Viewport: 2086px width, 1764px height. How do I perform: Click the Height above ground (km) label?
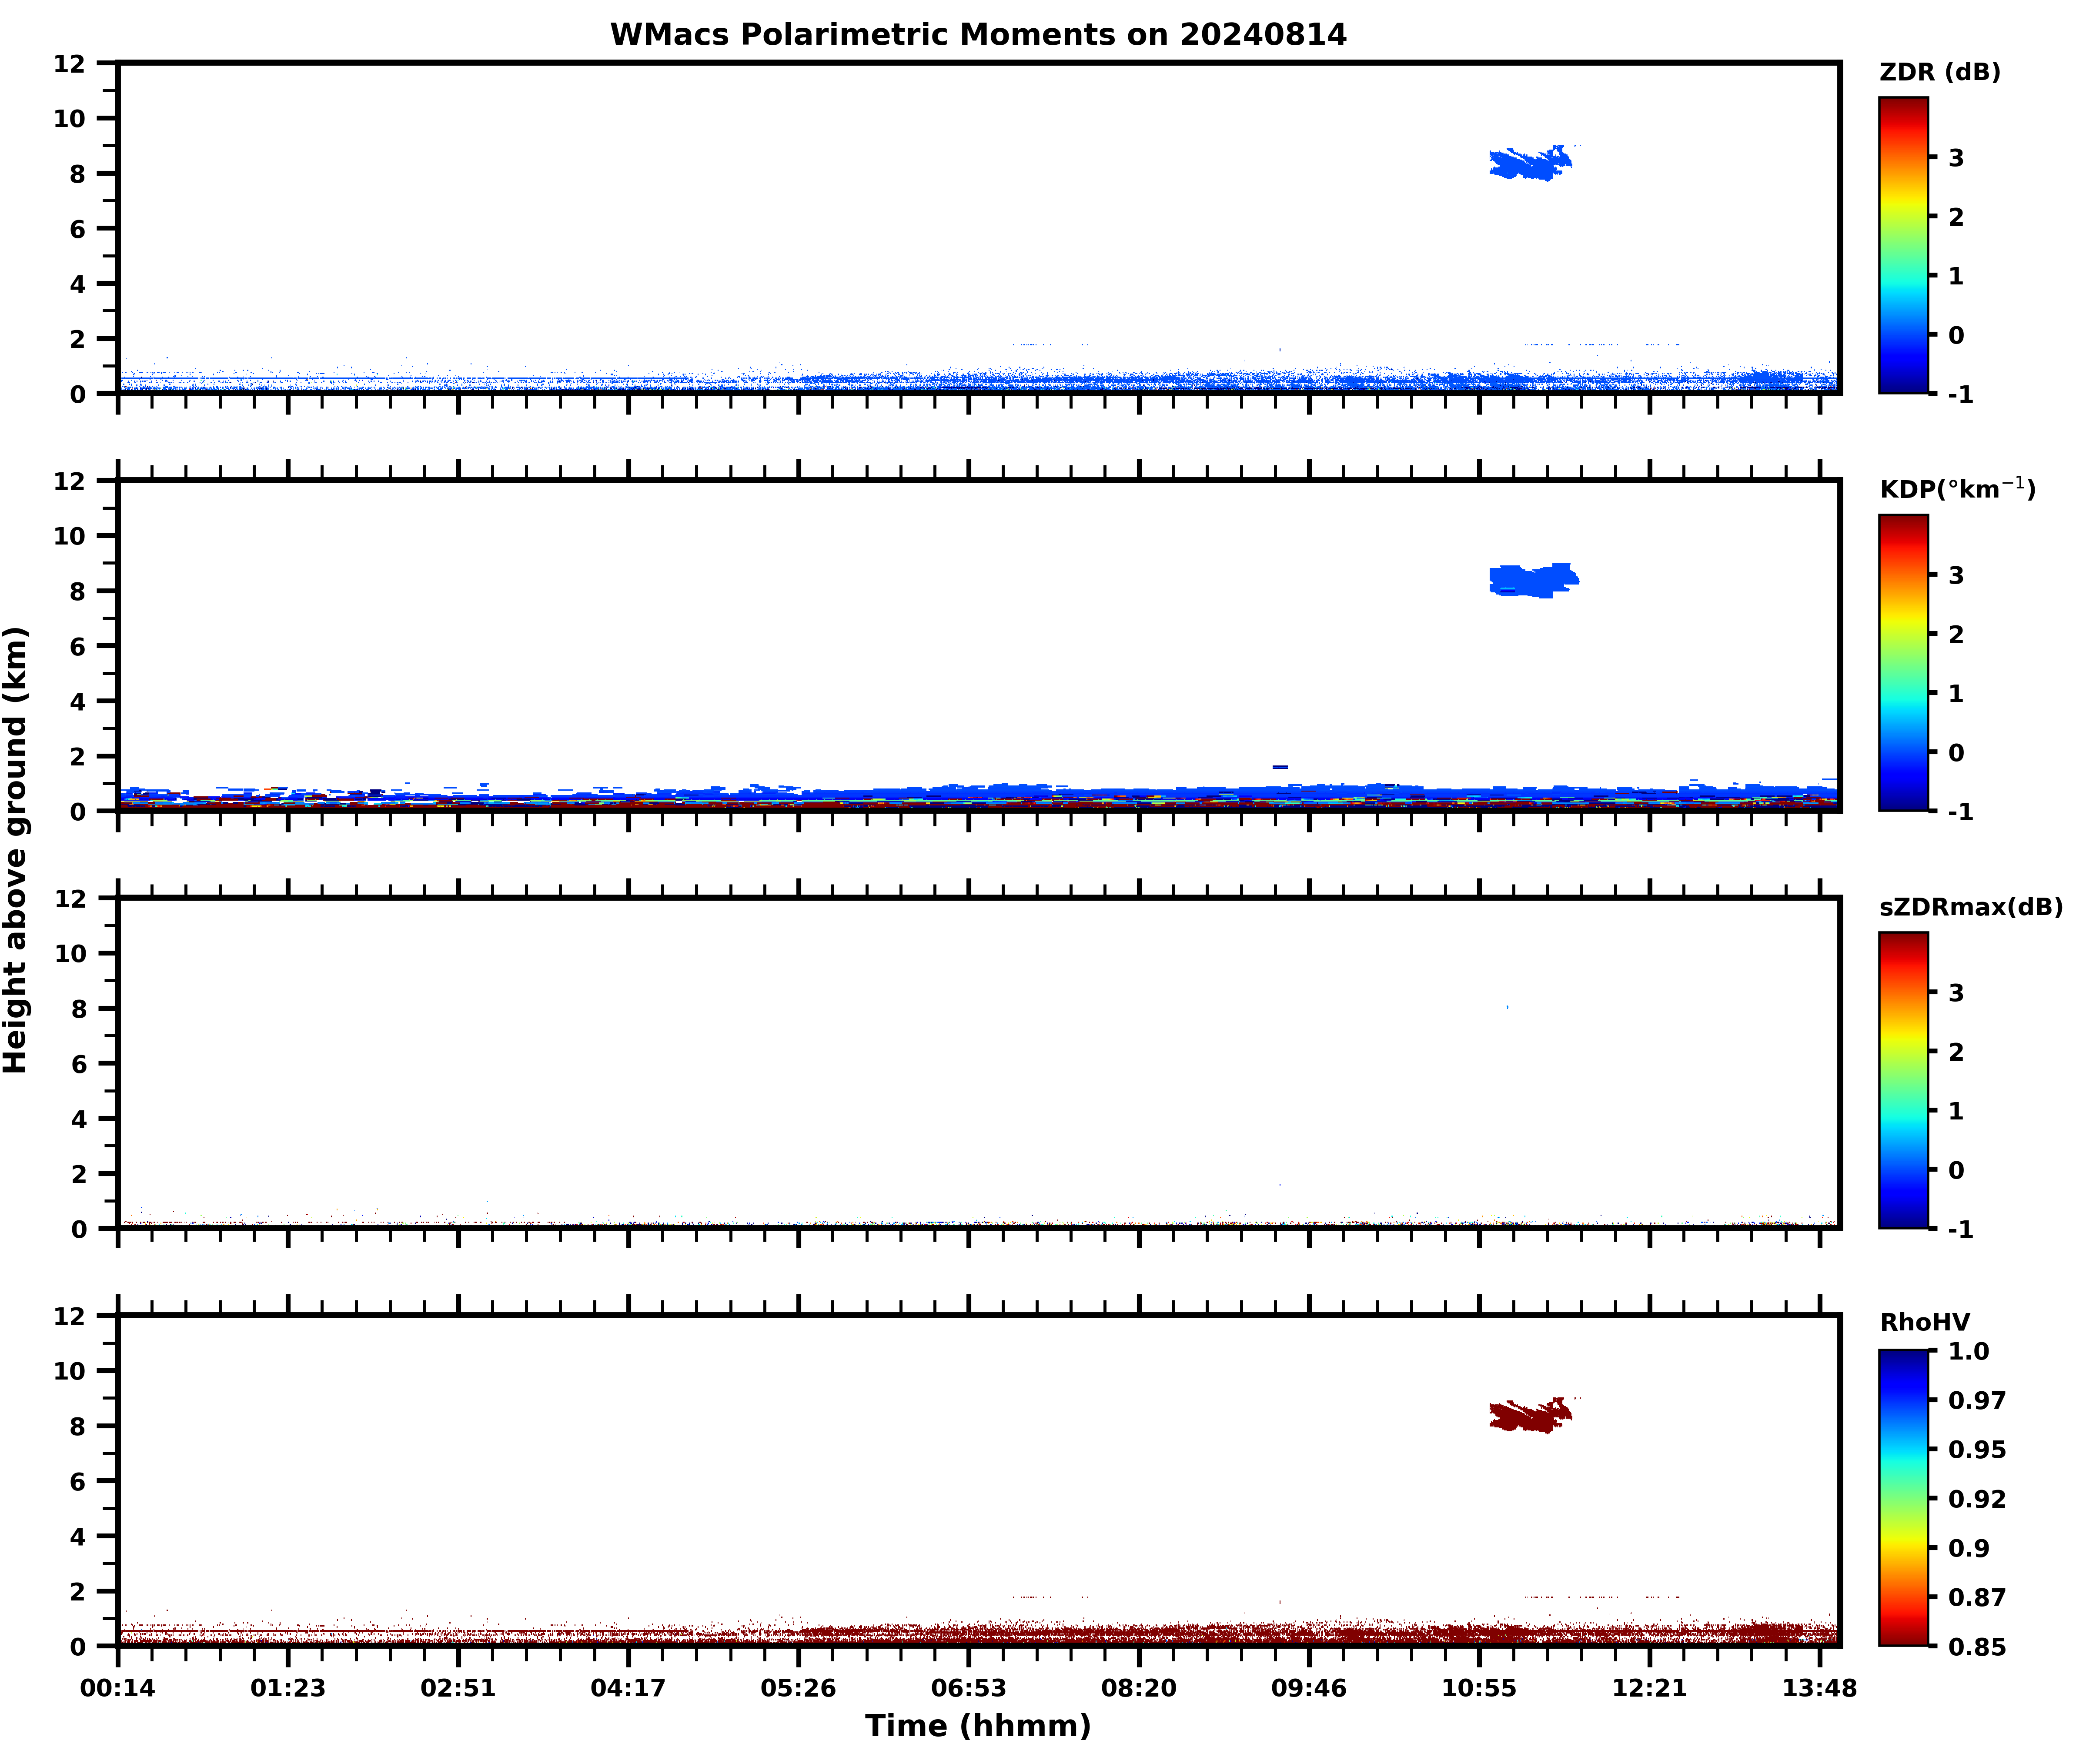tap(17, 850)
